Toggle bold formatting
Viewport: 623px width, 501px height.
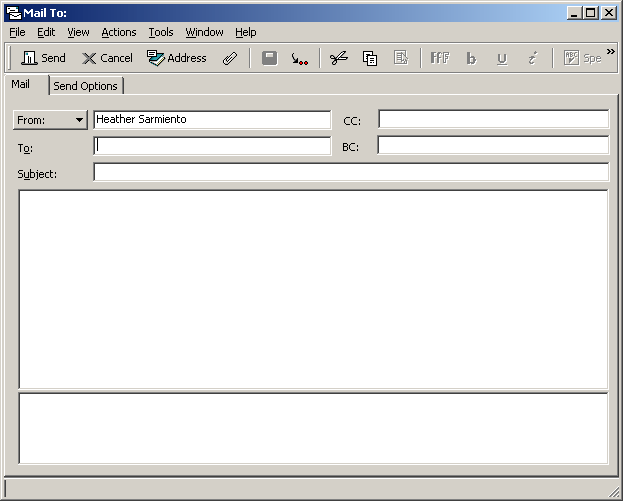tap(471, 58)
